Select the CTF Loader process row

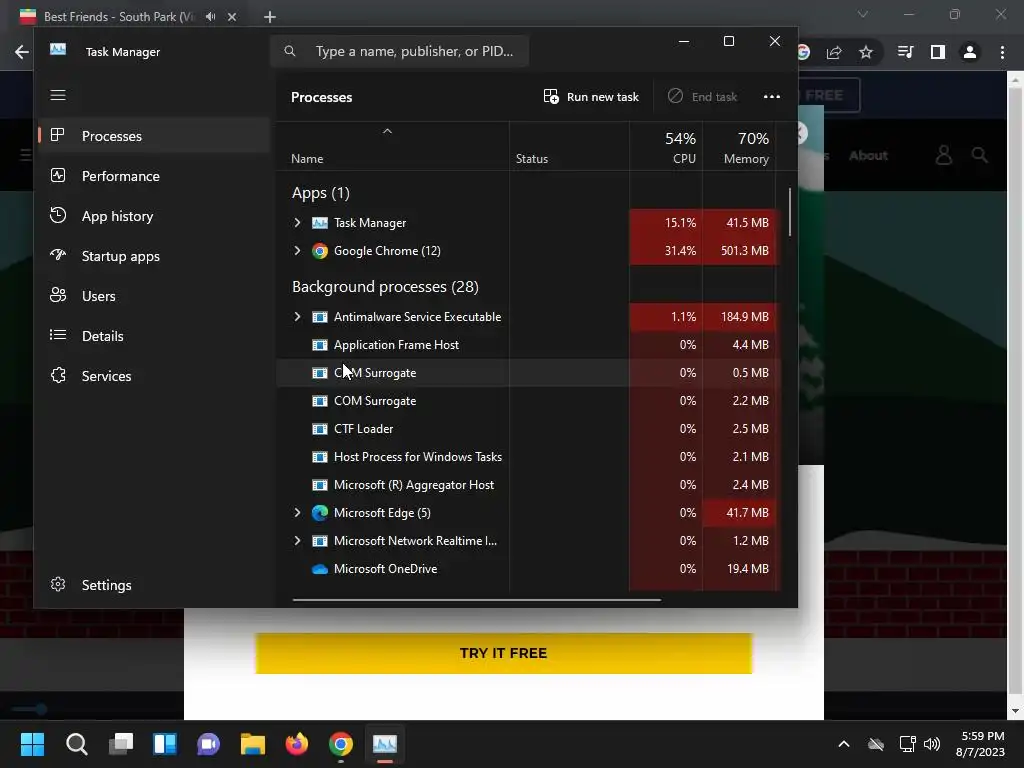coord(526,429)
